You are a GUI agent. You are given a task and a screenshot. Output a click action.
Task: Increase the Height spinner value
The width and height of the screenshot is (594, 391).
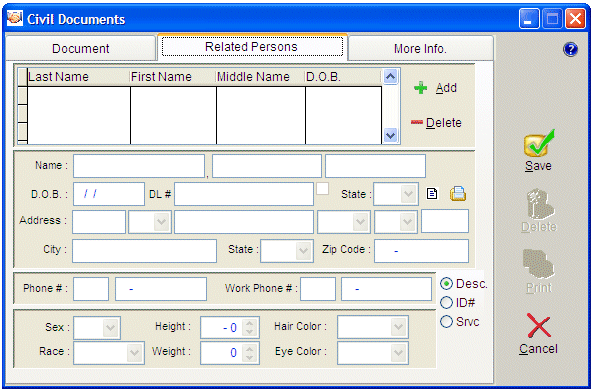249,323
